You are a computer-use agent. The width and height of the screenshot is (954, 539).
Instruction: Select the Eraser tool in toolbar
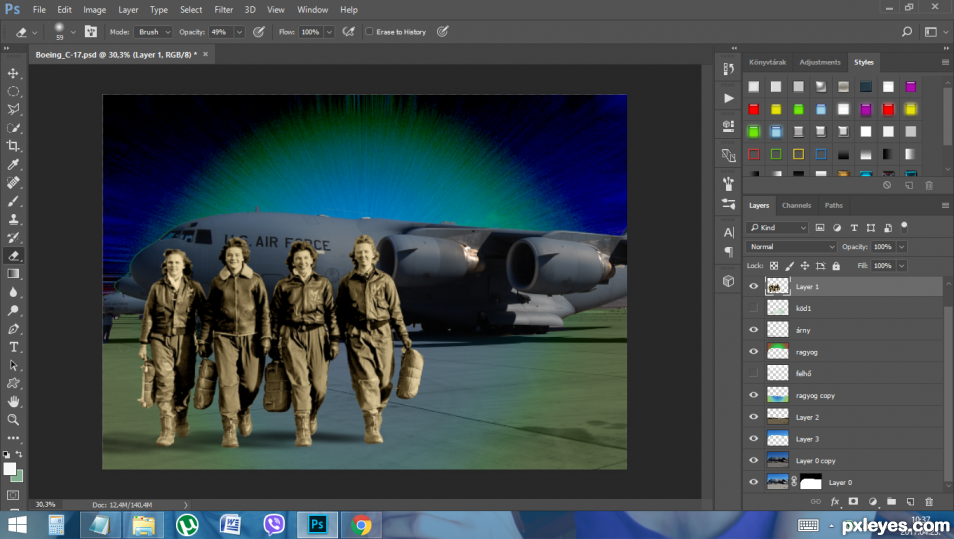point(13,256)
